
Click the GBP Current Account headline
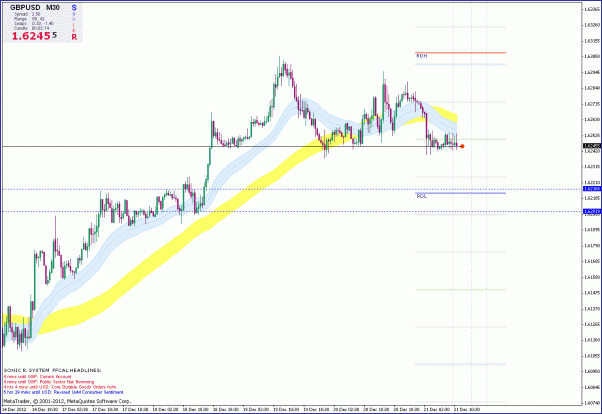pyautogui.click(x=38, y=377)
